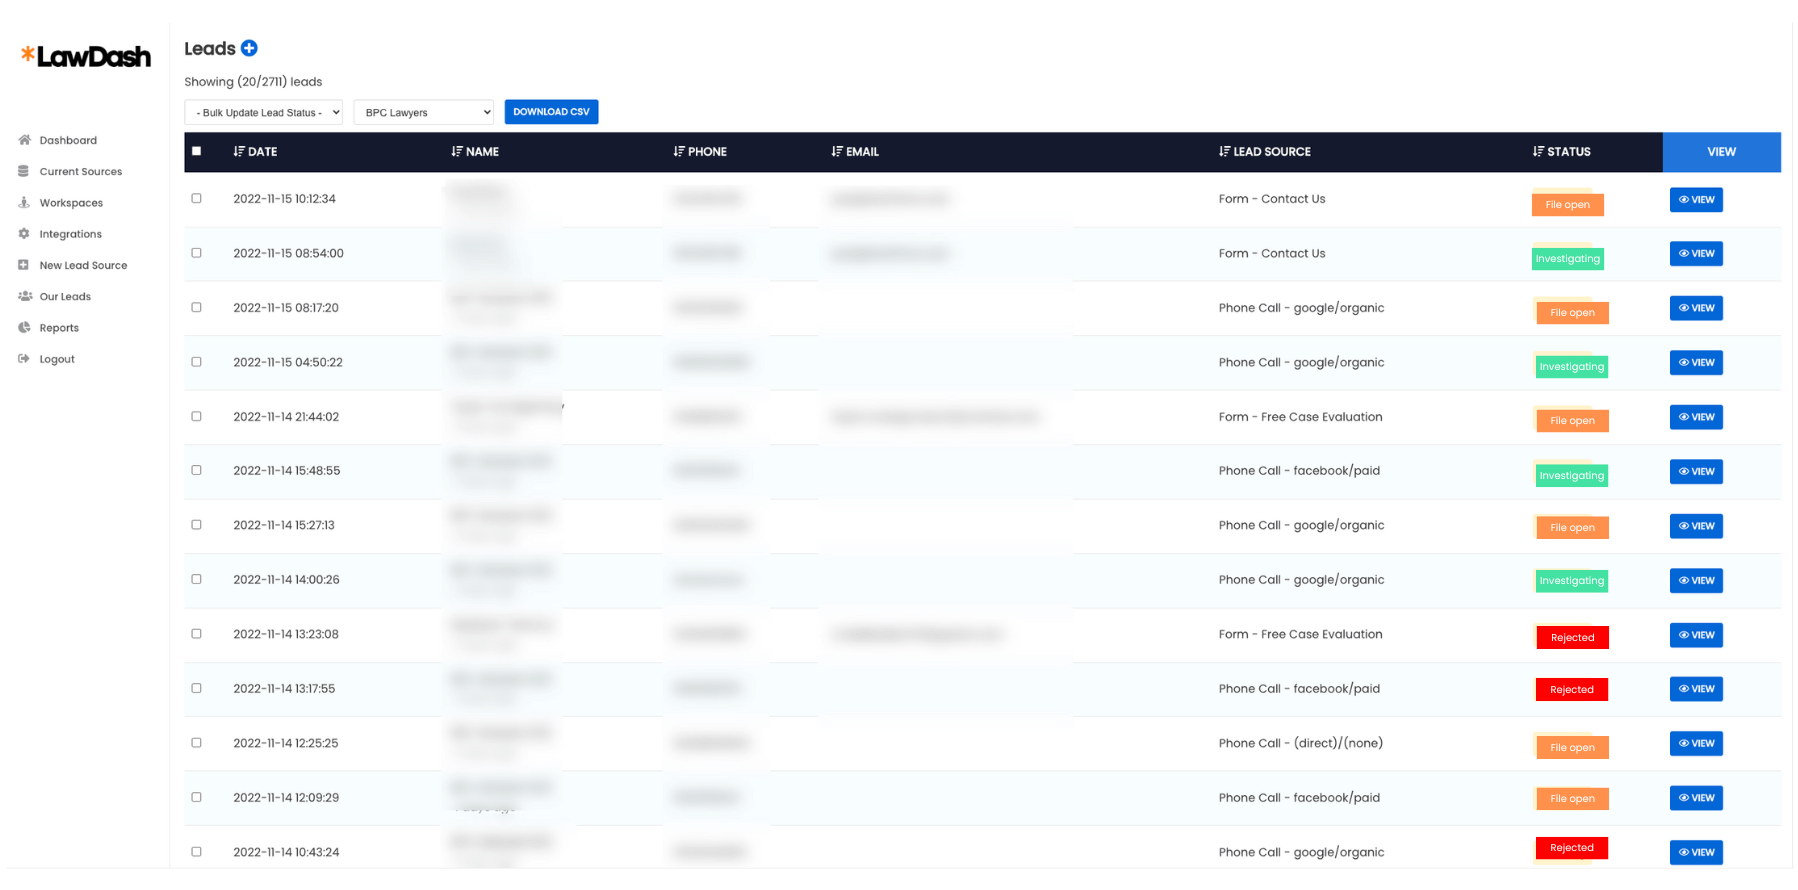Check the lead dated 2022-11-15 08:17:20

(197, 307)
